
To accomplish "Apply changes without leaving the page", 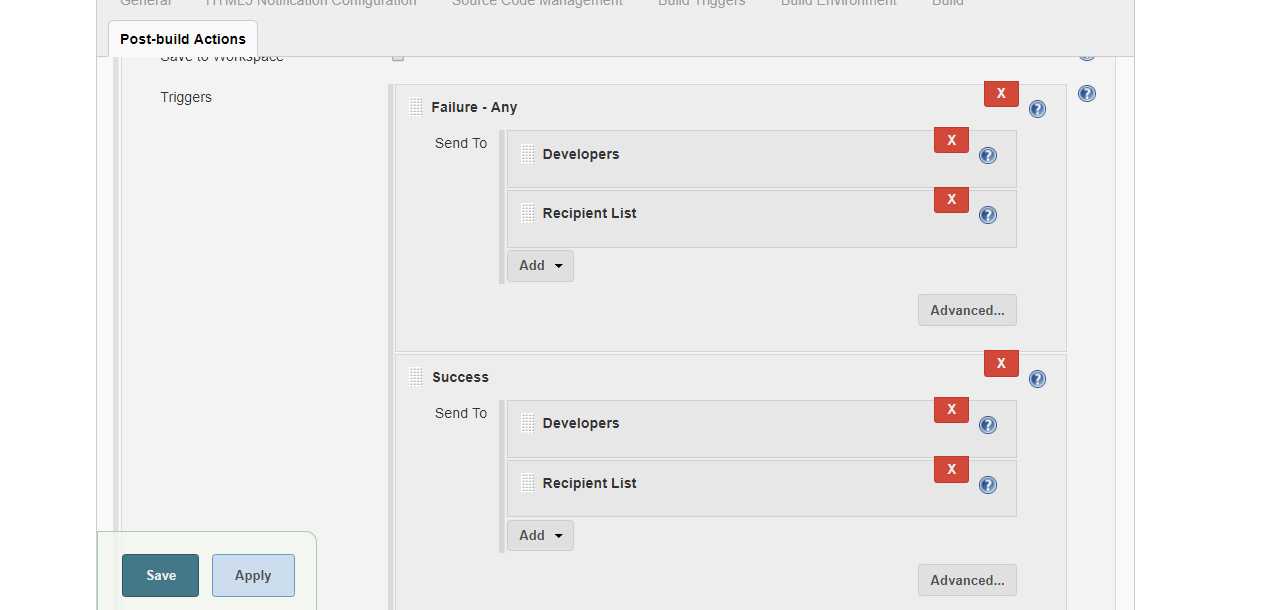I will tap(253, 575).
